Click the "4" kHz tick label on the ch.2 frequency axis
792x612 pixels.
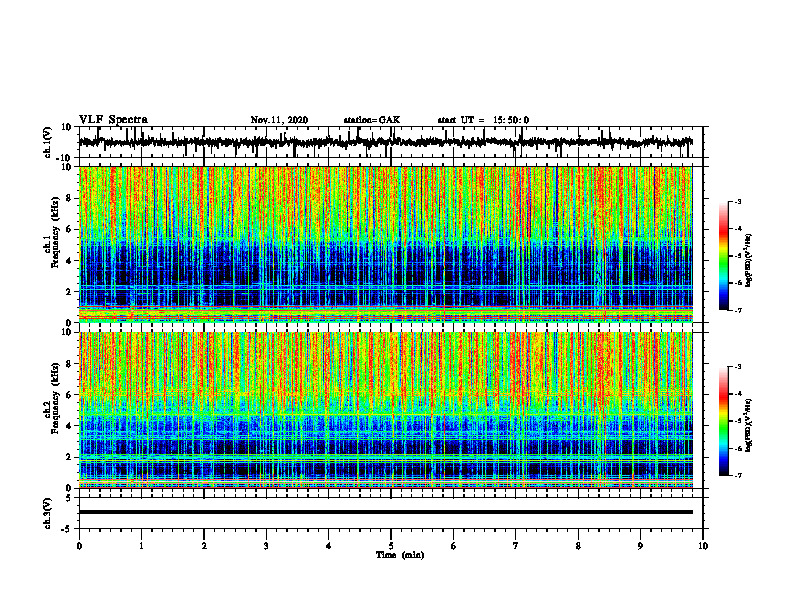click(70, 426)
